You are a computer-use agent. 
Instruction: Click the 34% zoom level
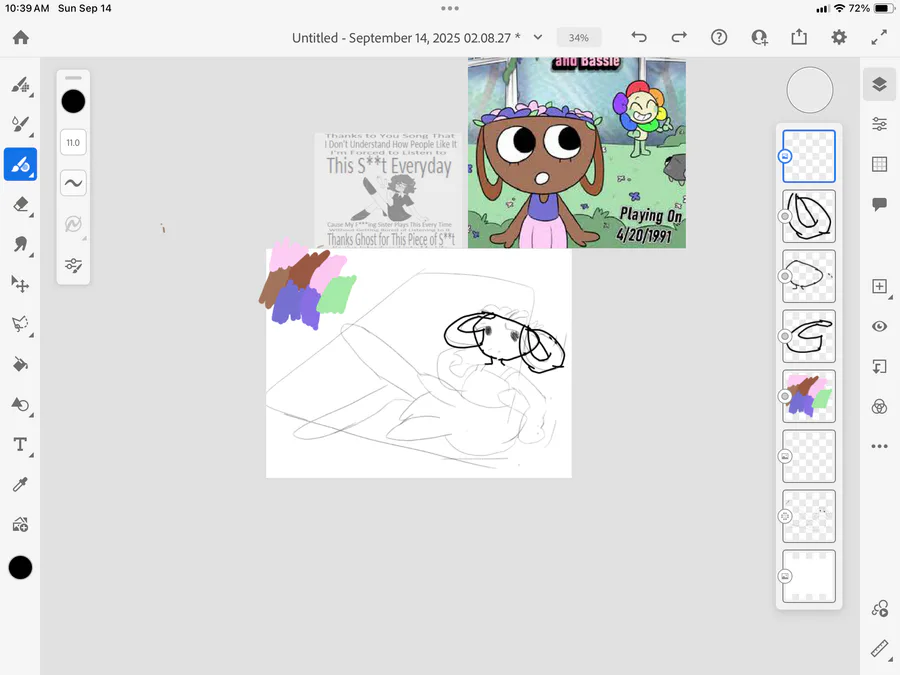[x=579, y=38]
